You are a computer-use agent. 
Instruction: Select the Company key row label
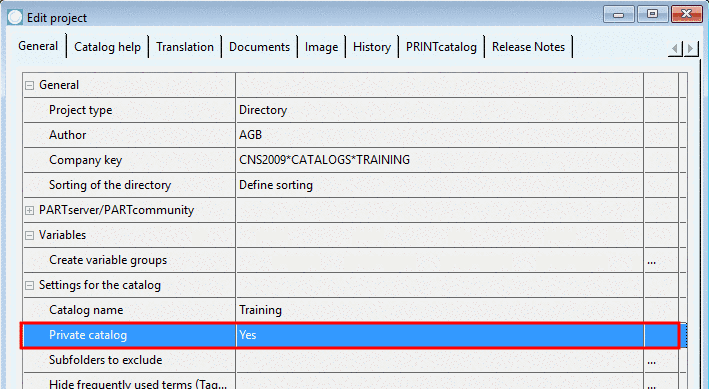click(x=85, y=160)
